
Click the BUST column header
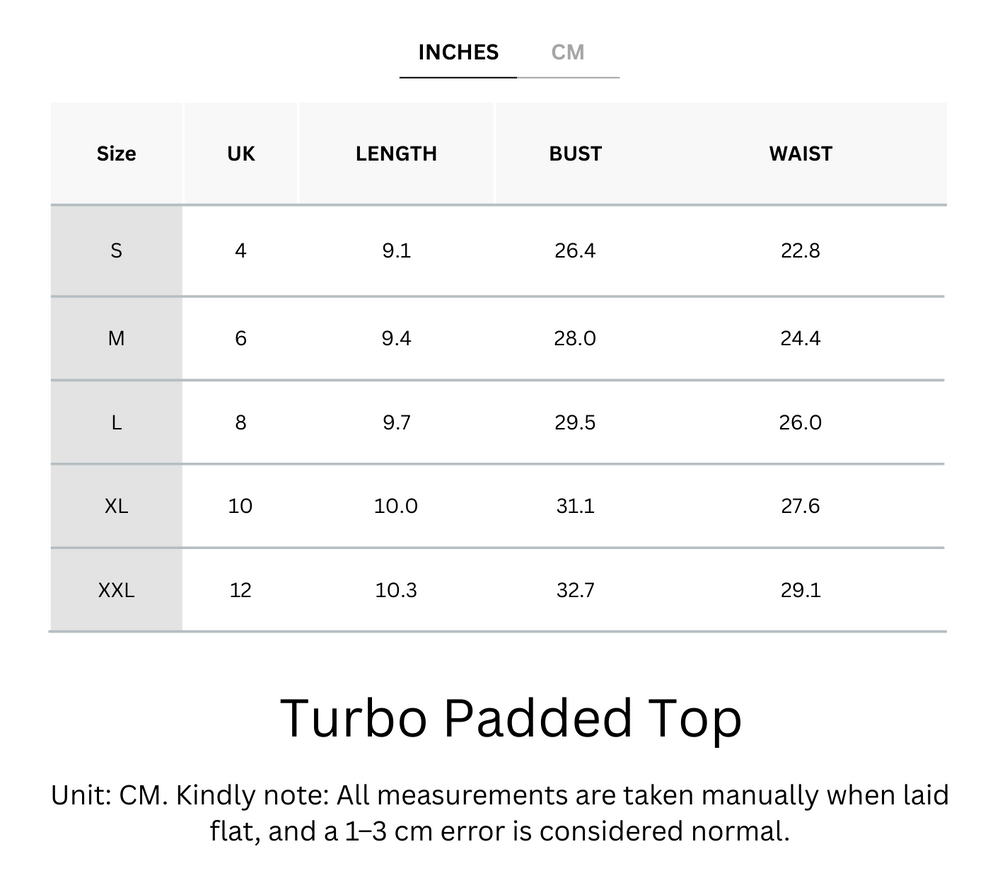(575, 153)
